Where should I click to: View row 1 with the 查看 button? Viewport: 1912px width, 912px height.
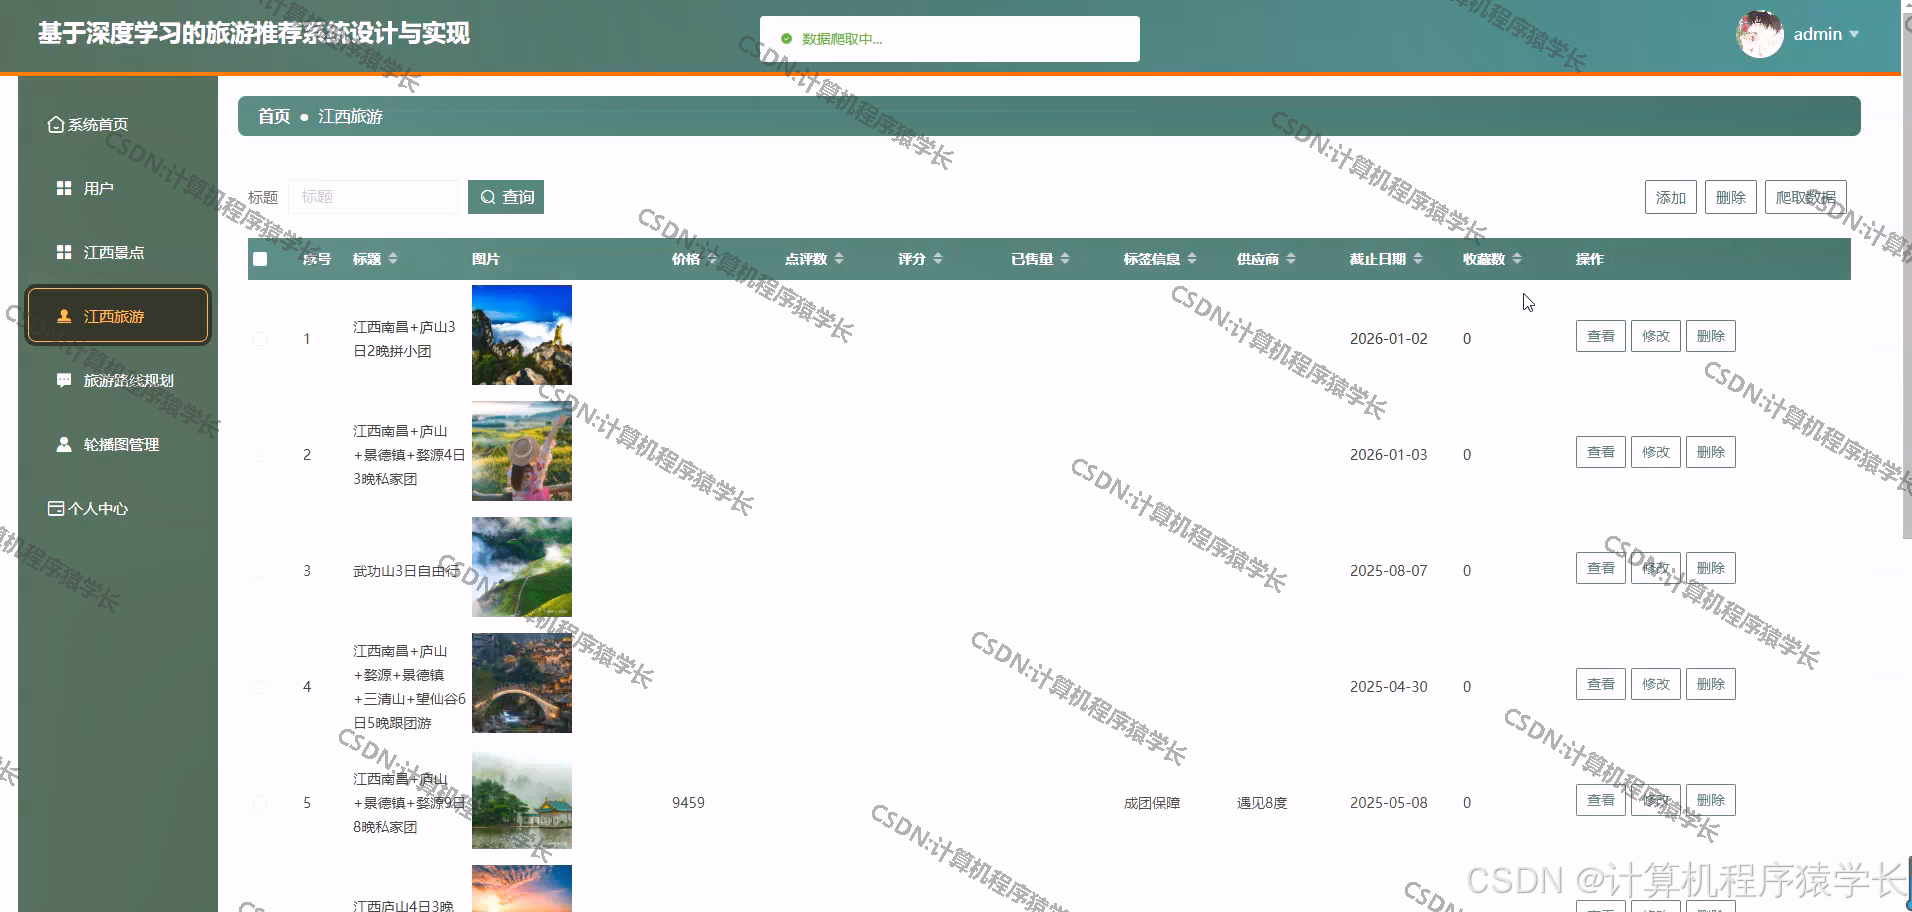(1600, 336)
